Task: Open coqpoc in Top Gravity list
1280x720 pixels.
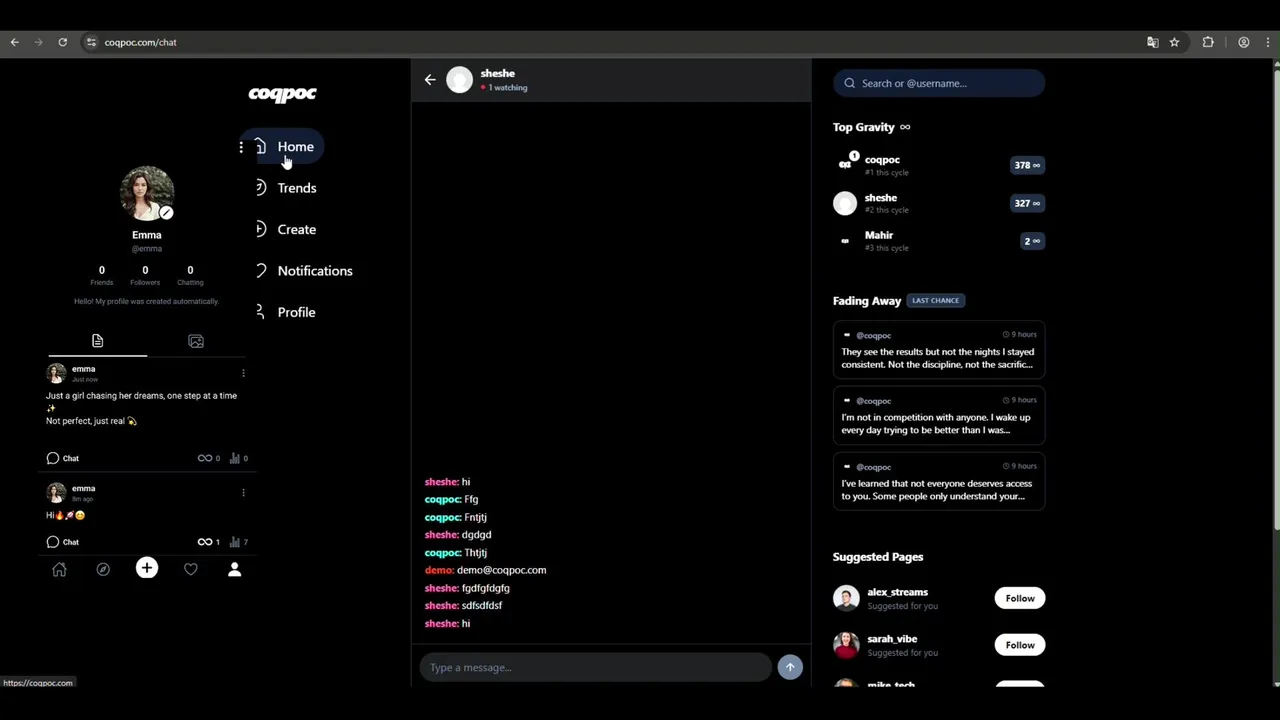Action: point(939,165)
